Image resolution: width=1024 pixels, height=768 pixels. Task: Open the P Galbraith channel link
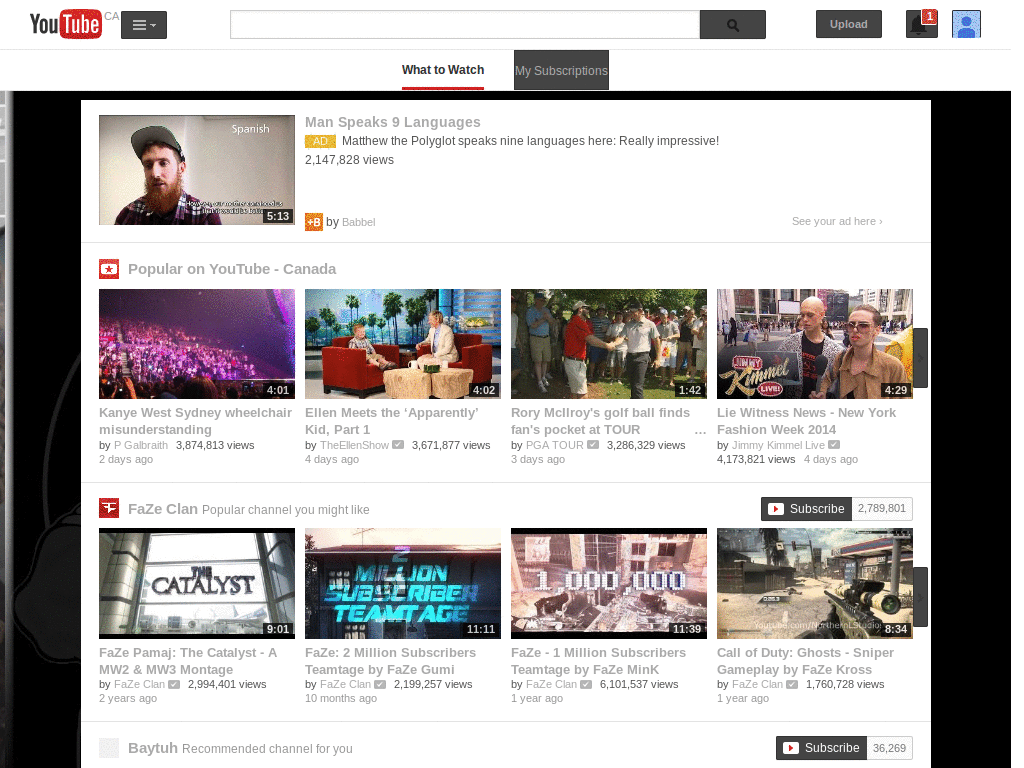(141, 445)
